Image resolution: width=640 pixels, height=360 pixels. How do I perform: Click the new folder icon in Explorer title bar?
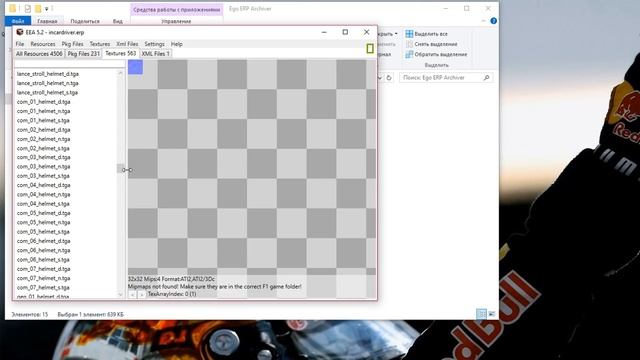pos(38,9)
